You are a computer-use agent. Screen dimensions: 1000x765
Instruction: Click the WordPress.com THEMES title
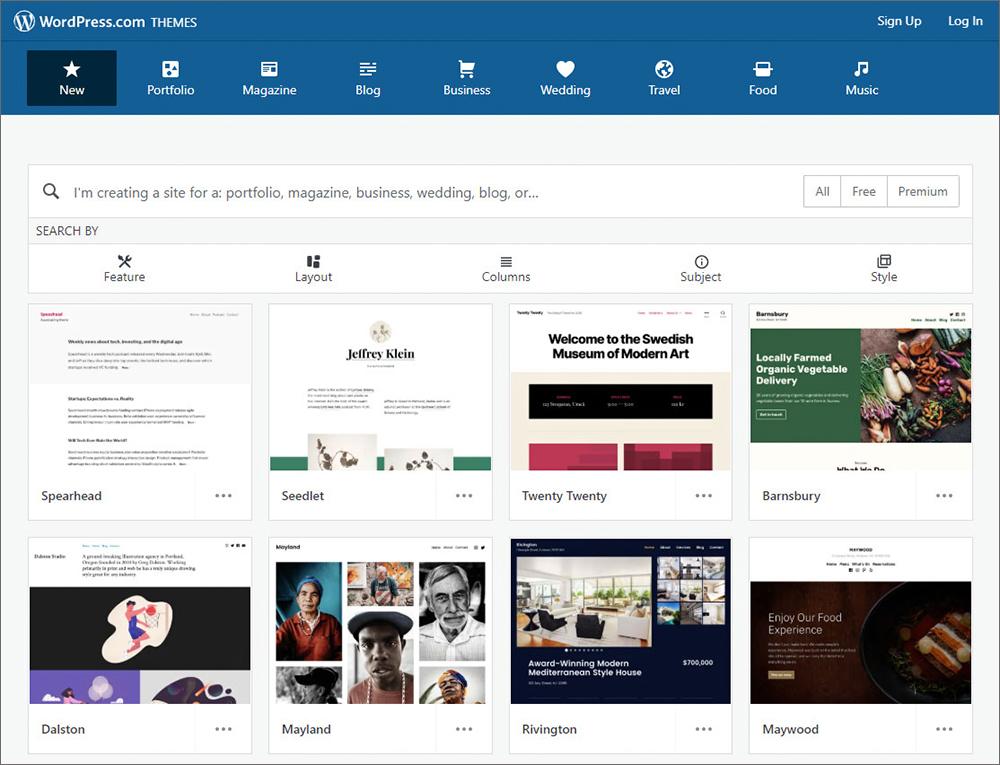[118, 22]
